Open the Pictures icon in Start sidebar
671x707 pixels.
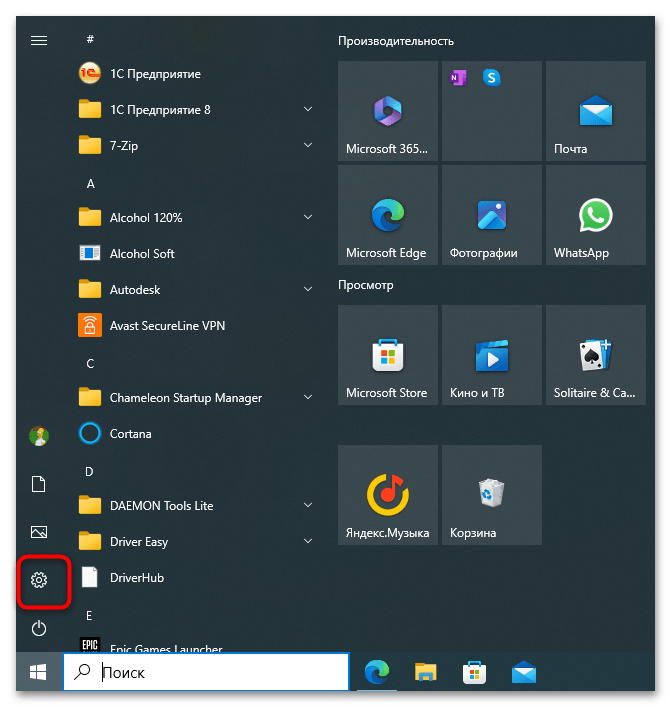click(x=39, y=532)
